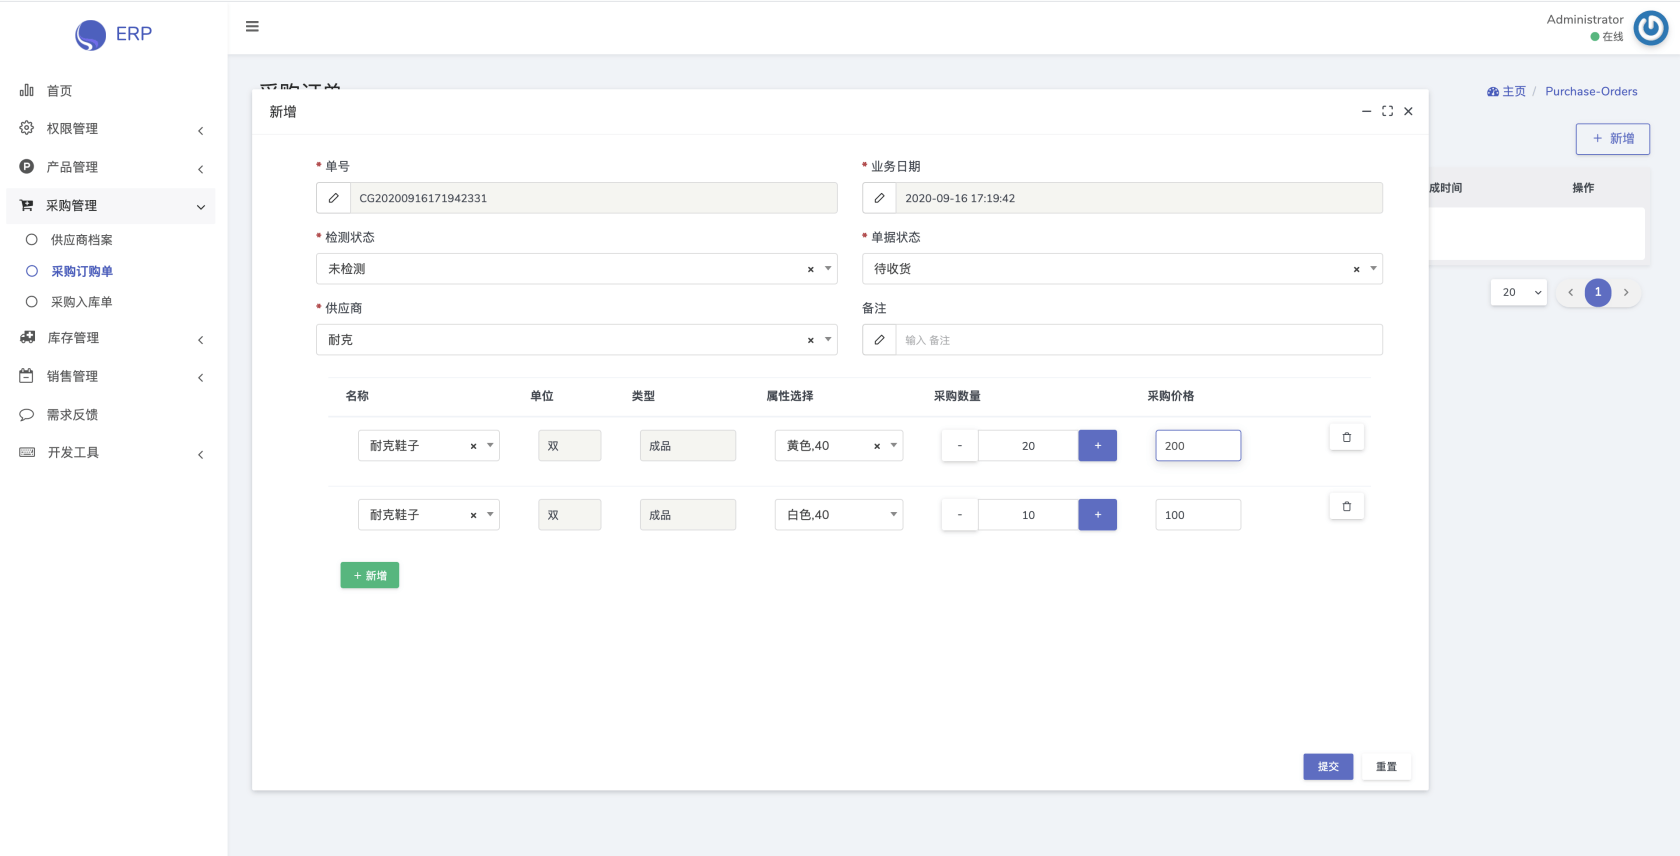Go to previous pagination page arrow
Image resolution: width=1680 pixels, height=856 pixels.
click(1570, 292)
